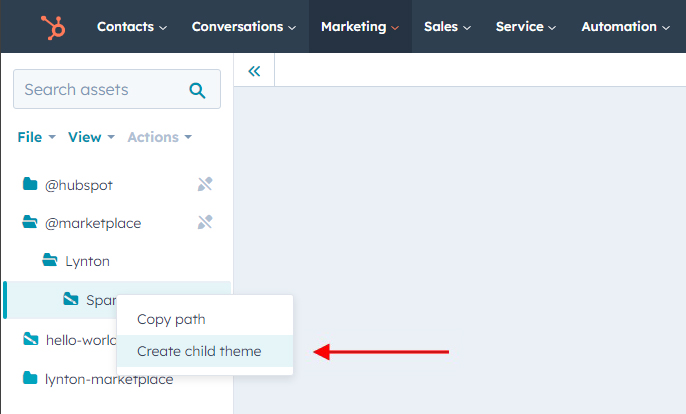This screenshot has height=414, width=686.
Task: Open the Actions dropdown
Action: (x=160, y=137)
